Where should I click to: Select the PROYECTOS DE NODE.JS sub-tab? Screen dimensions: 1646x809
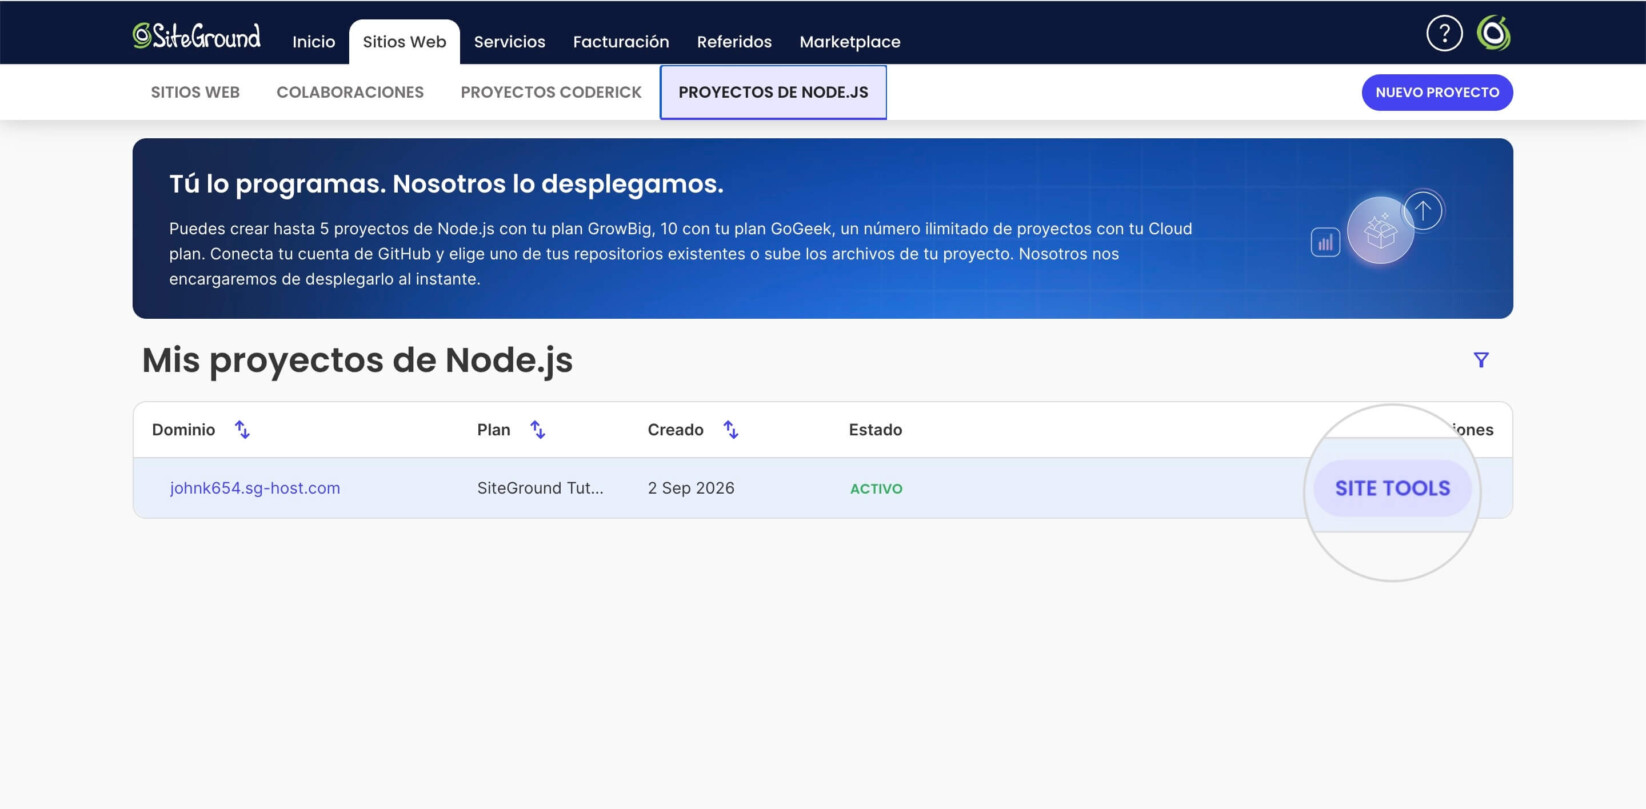point(773,92)
